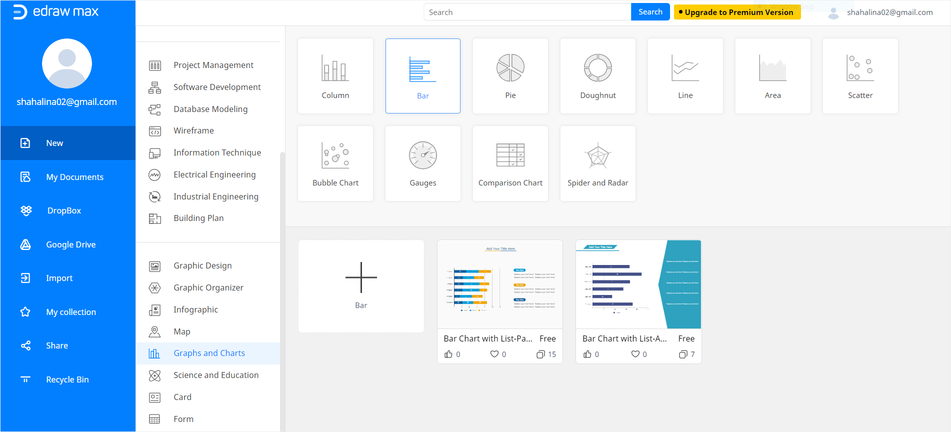Choose the Bubble Chart type
951x432 pixels.
[x=335, y=163]
